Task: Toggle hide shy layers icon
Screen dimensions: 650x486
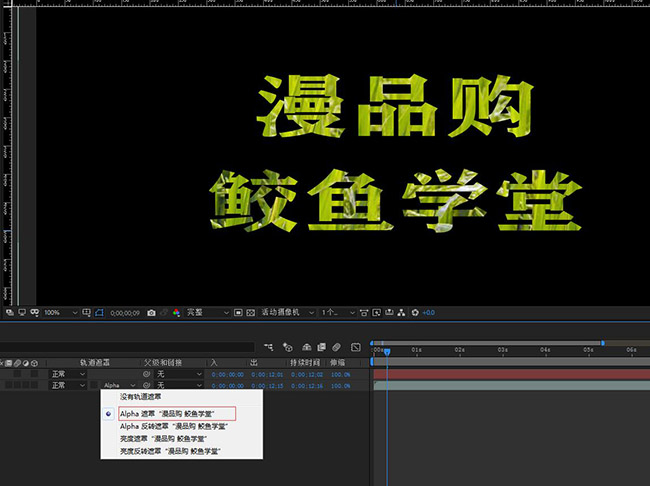Action: tap(306, 347)
